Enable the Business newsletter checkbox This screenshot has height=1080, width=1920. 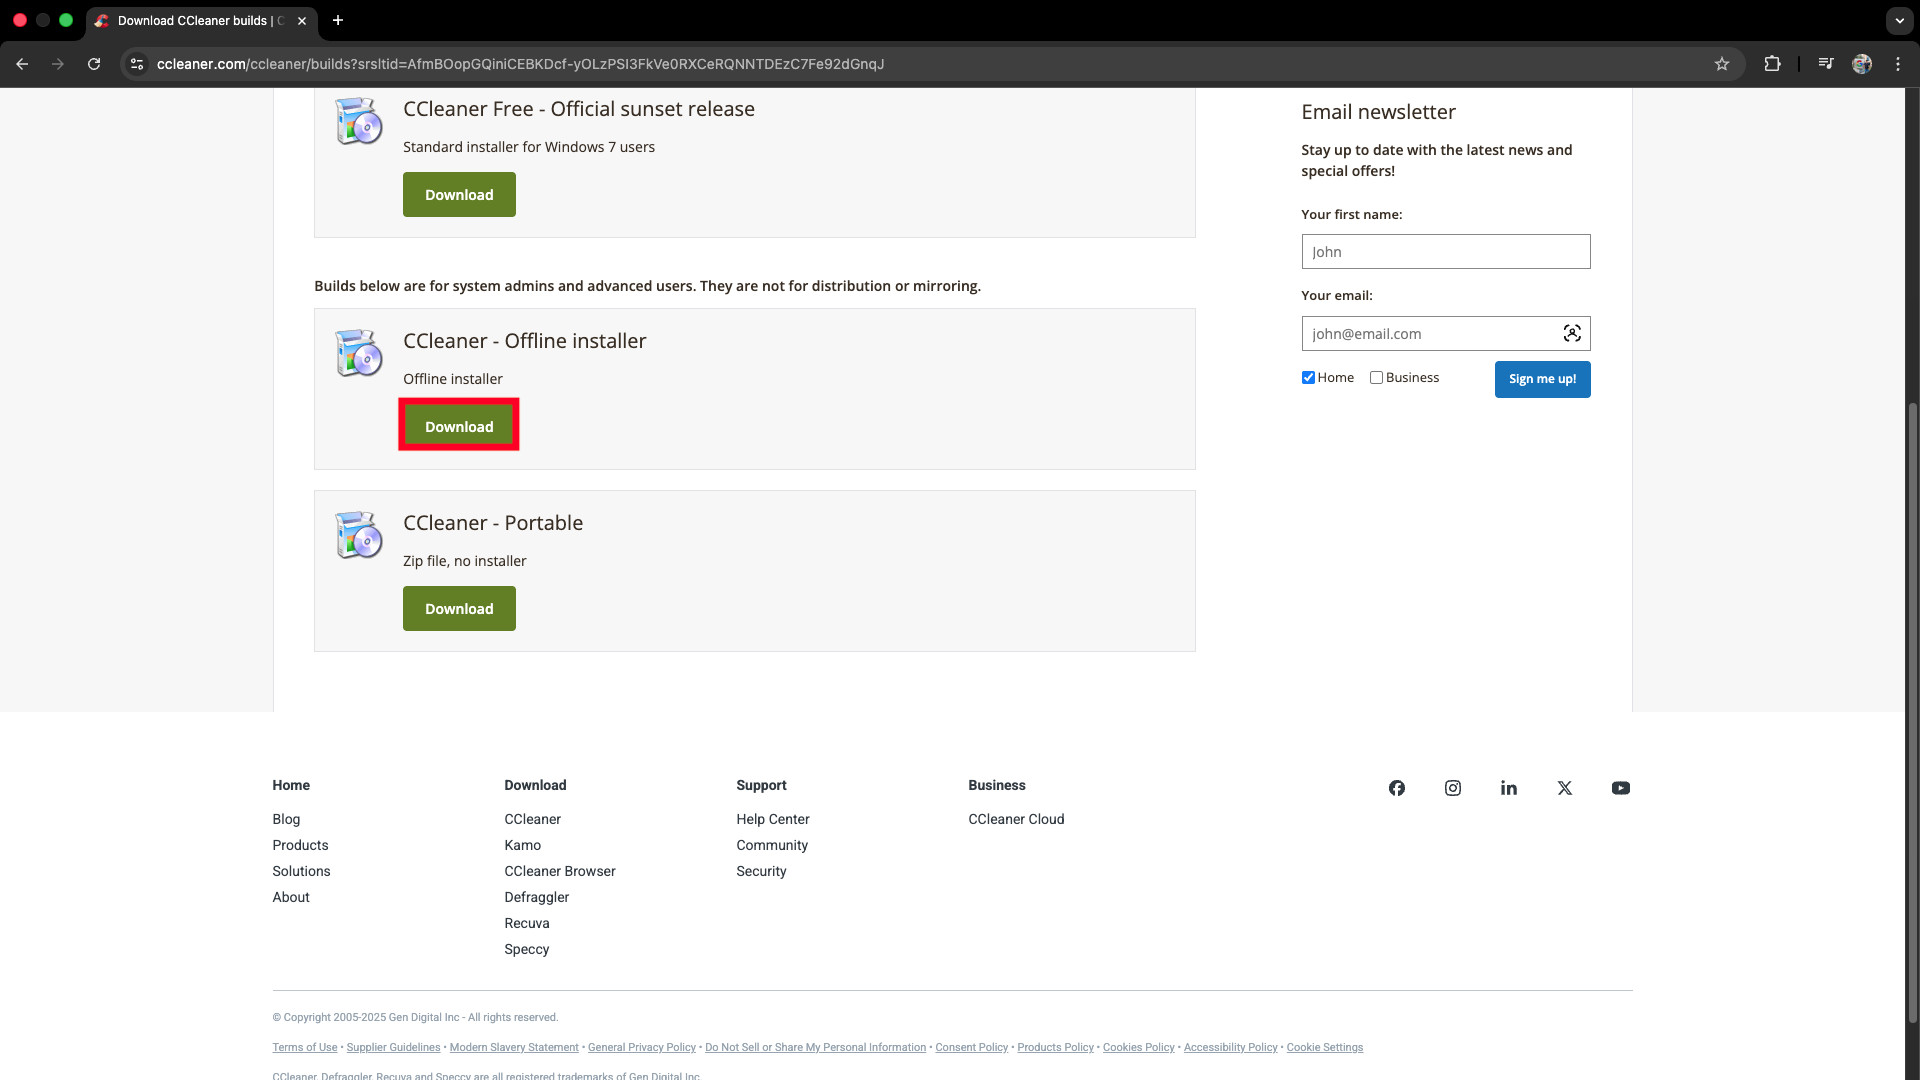tap(1378, 377)
